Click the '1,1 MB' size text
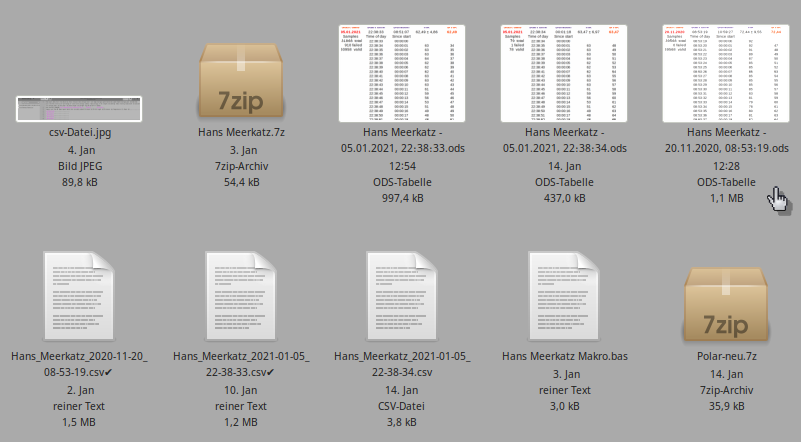The height and width of the screenshot is (442, 801). pyautogui.click(x=726, y=198)
